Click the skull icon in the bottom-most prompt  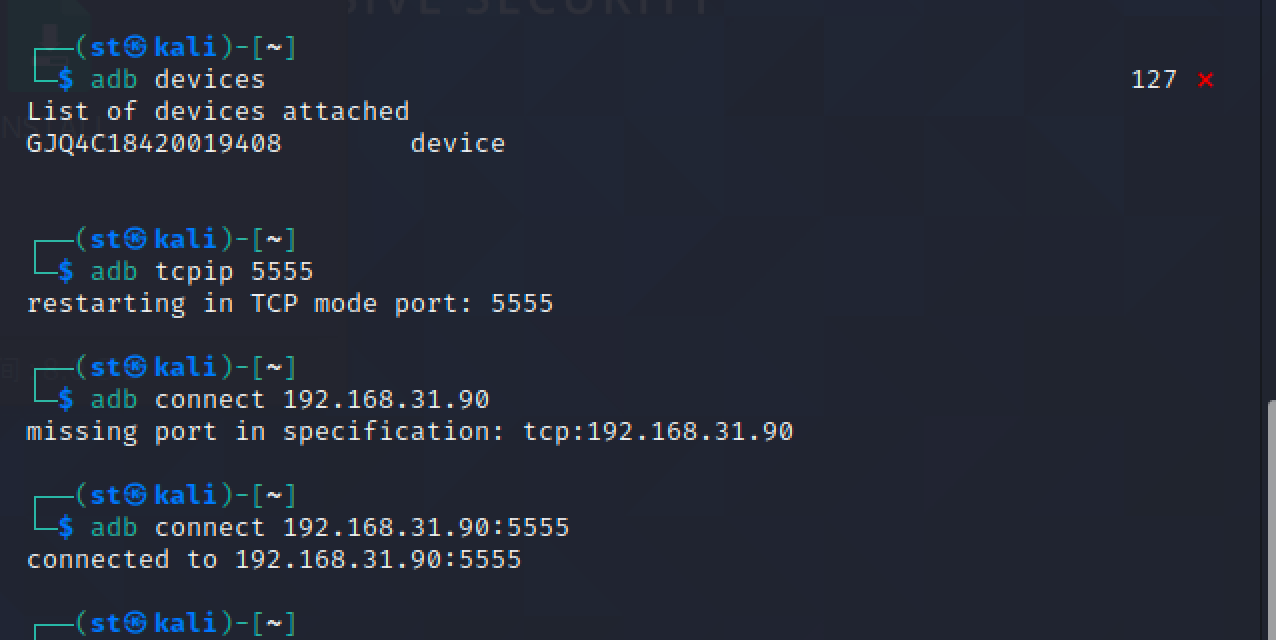pyautogui.click(x=137, y=623)
